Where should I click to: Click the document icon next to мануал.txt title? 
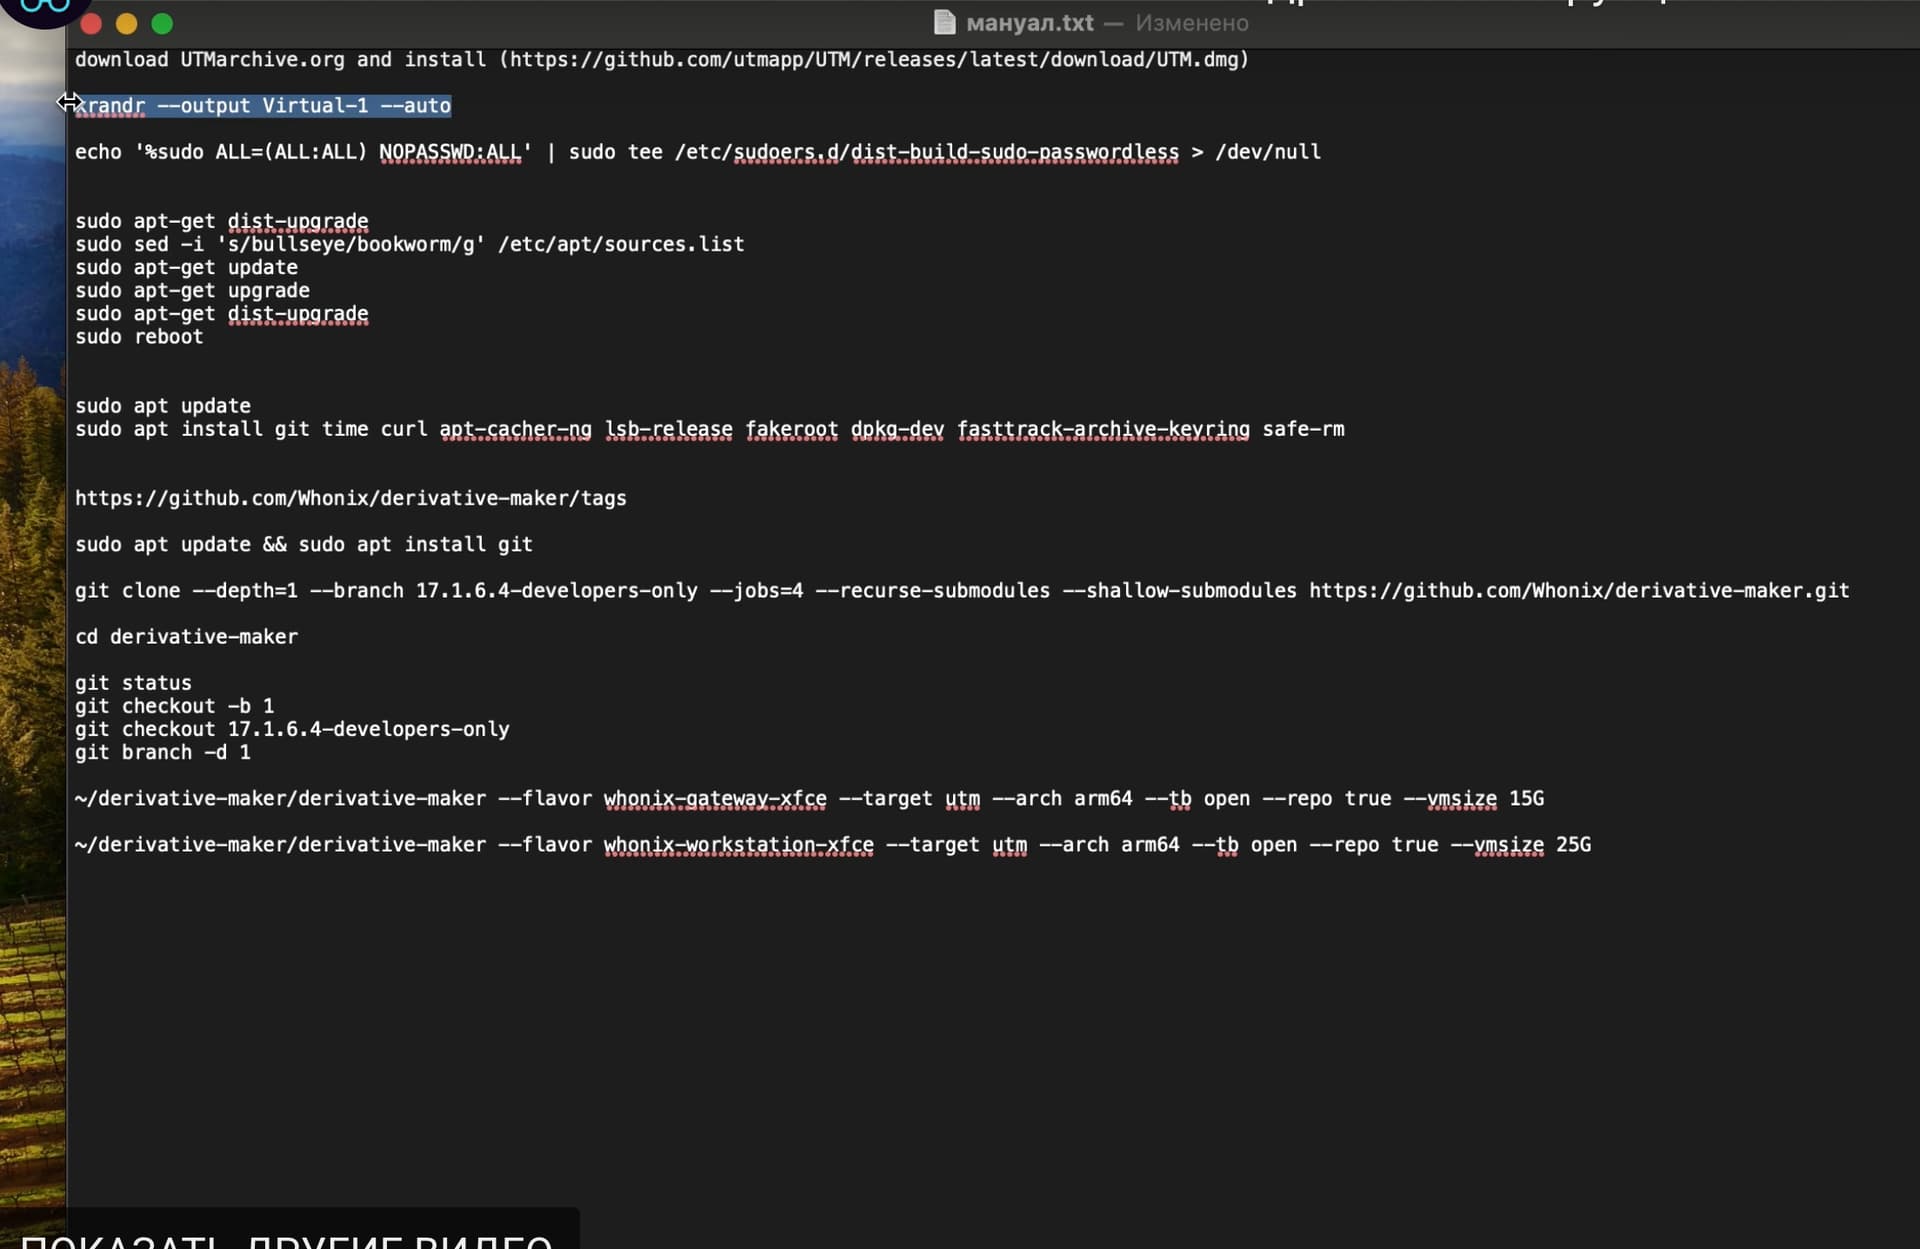tap(944, 22)
